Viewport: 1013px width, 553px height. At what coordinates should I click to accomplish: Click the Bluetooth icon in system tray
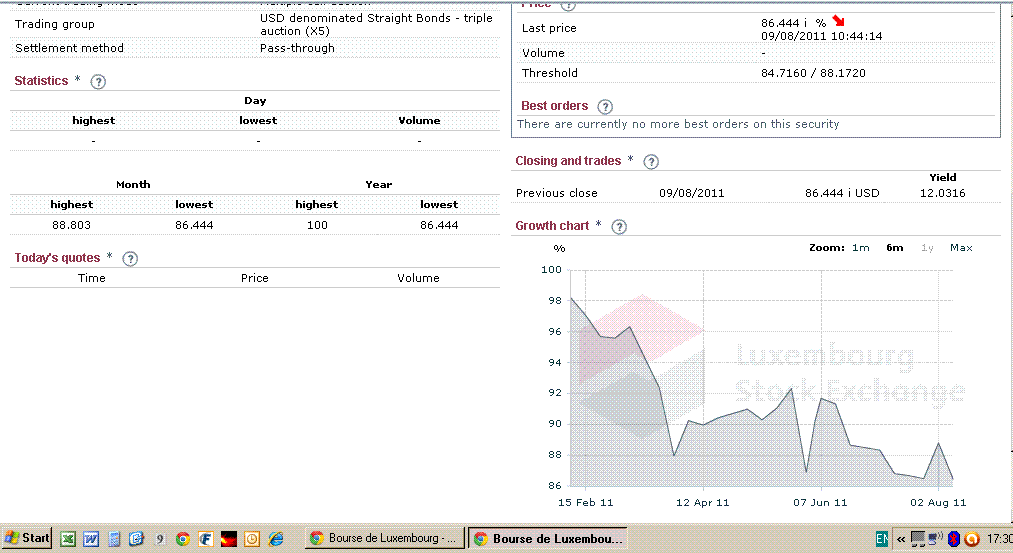coord(953,539)
